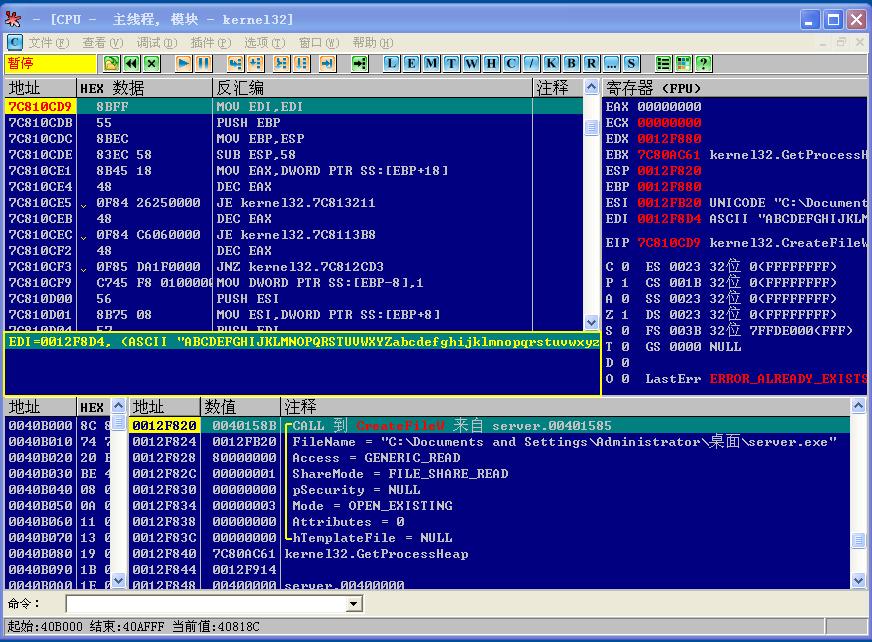Screen dimensions: 872x642
Task: Open the 插件 (Plugins) menu
Action: 210,43
